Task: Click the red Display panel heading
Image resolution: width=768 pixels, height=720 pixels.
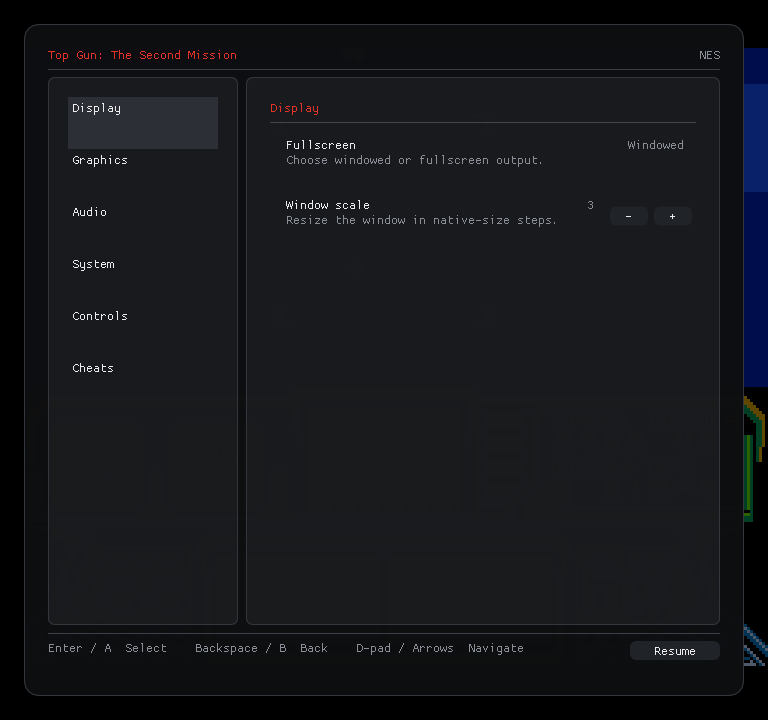Action: [x=294, y=108]
